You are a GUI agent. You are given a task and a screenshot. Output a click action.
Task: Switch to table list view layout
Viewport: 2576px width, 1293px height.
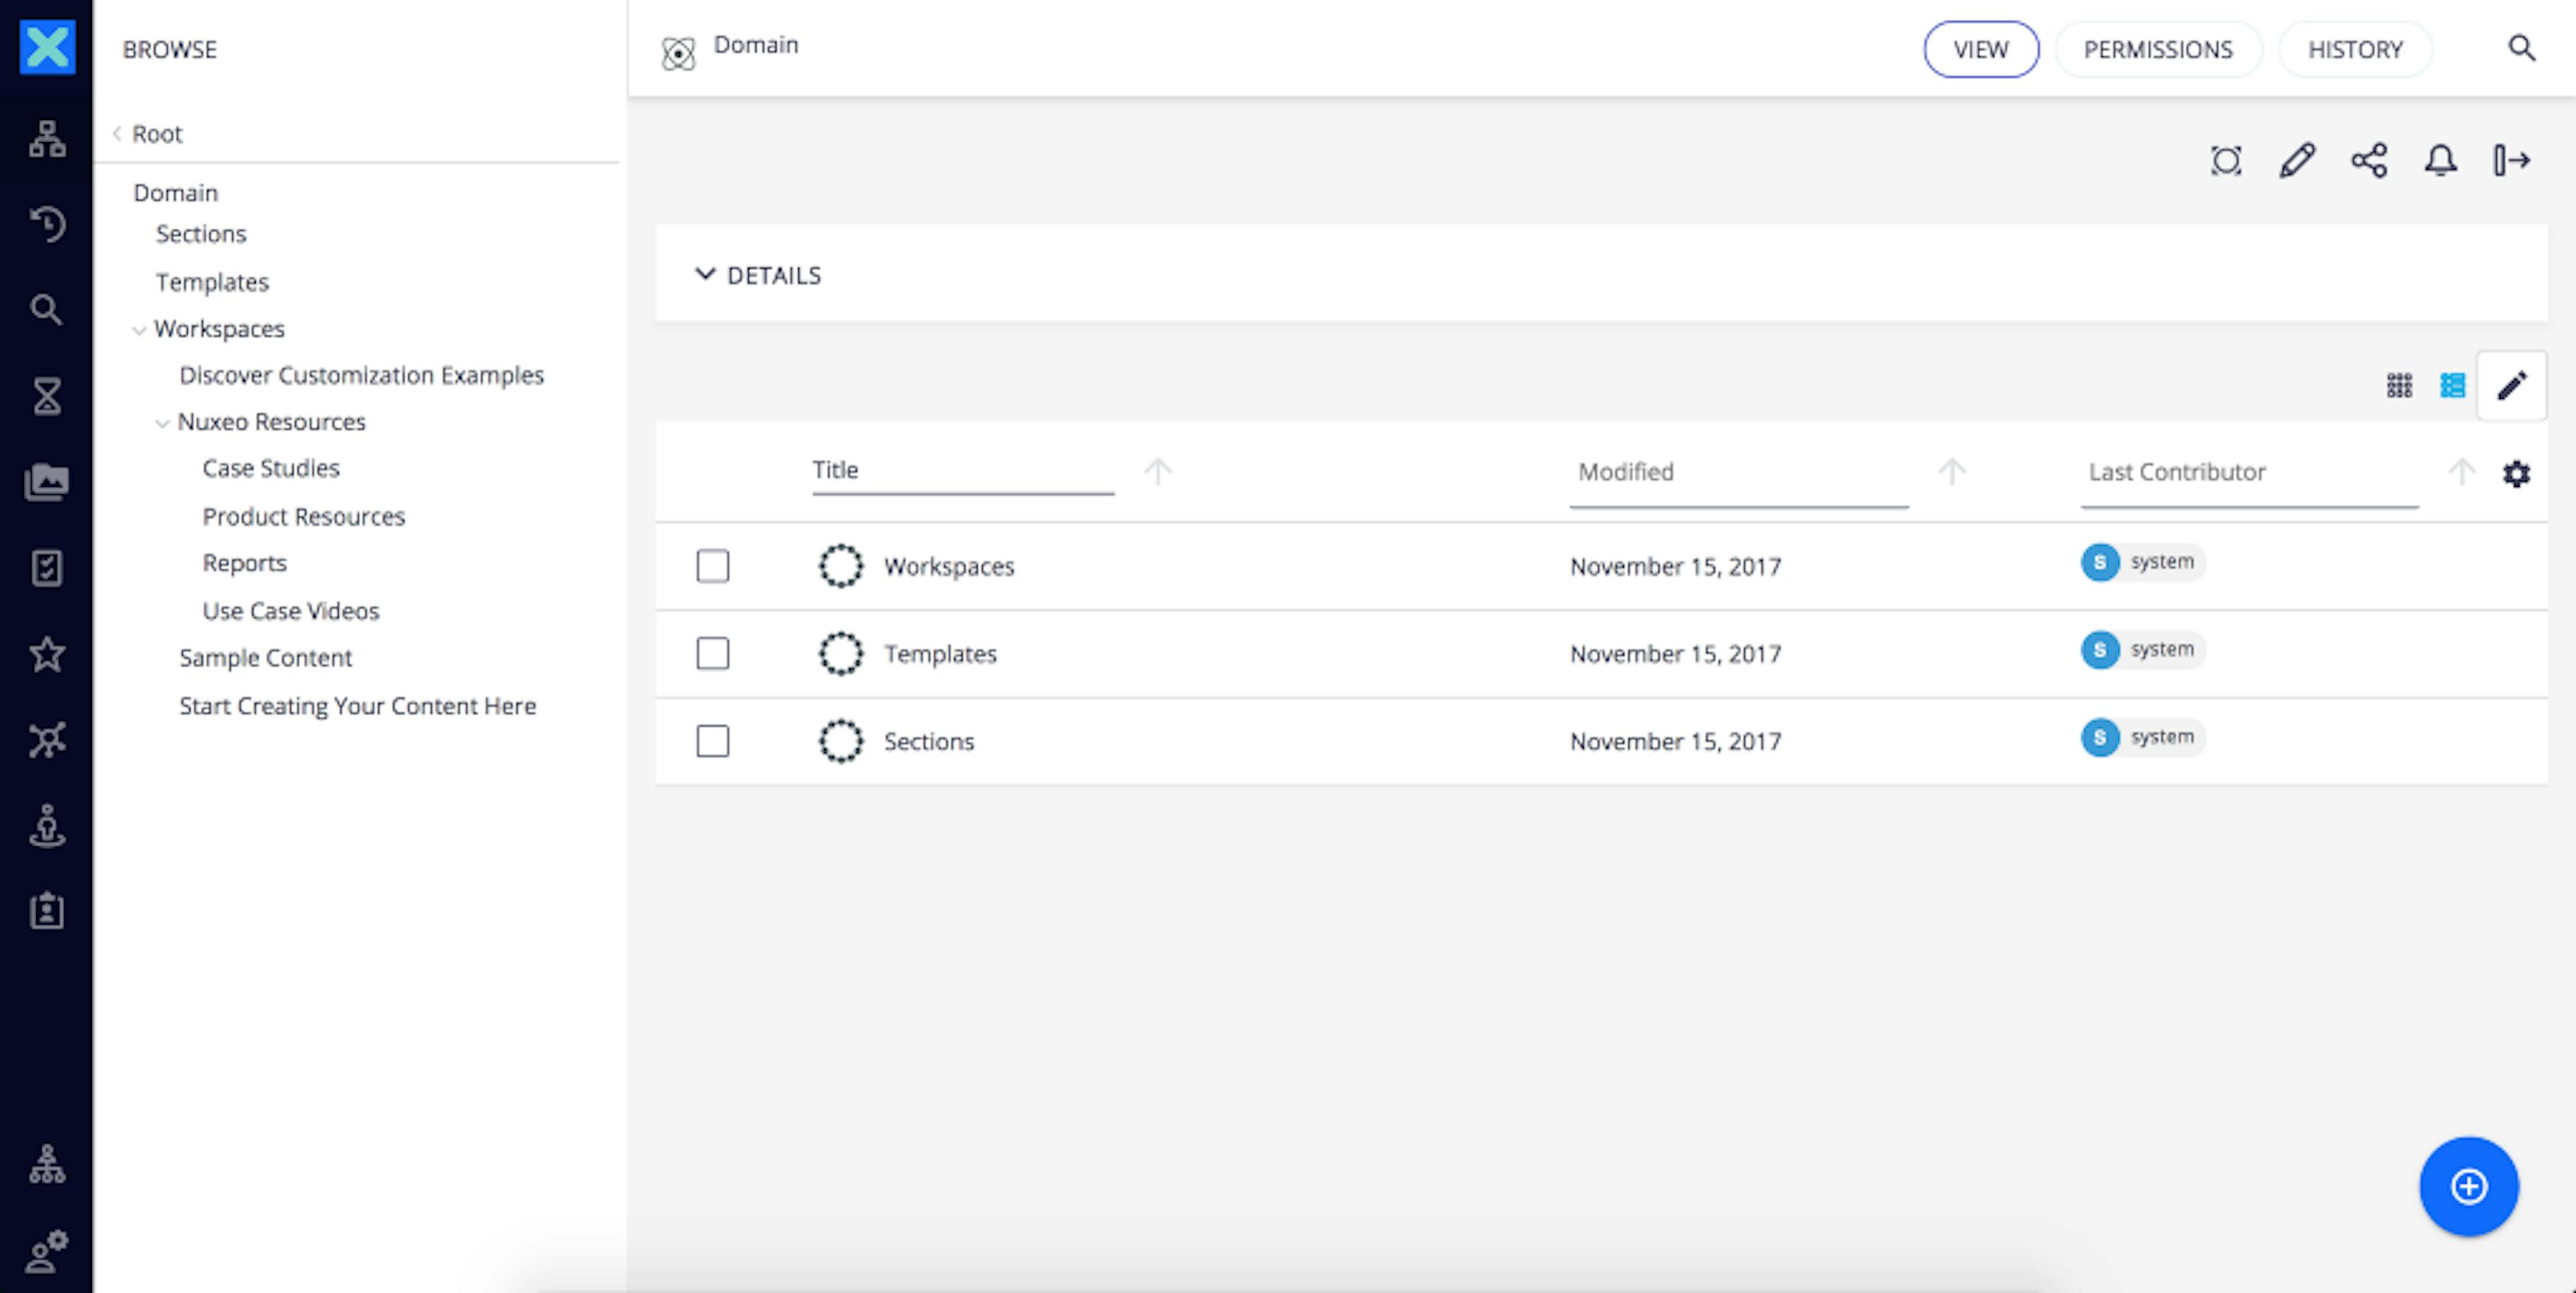[2453, 385]
